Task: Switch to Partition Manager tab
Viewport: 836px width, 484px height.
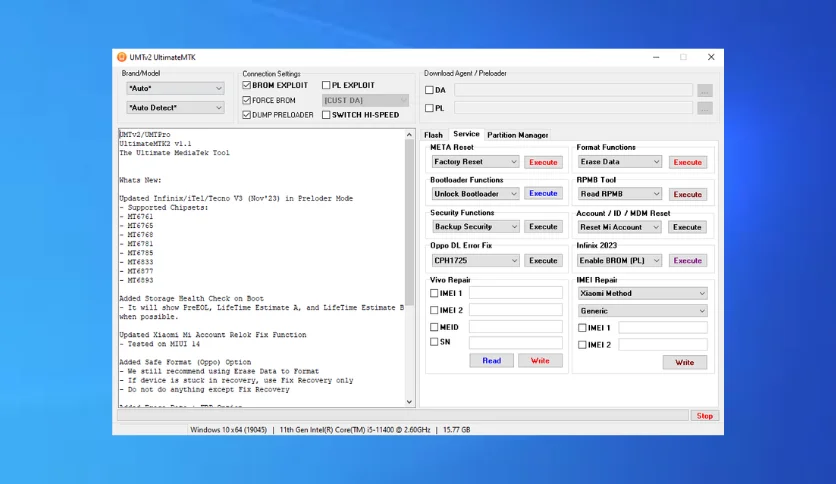Action: point(517,135)
